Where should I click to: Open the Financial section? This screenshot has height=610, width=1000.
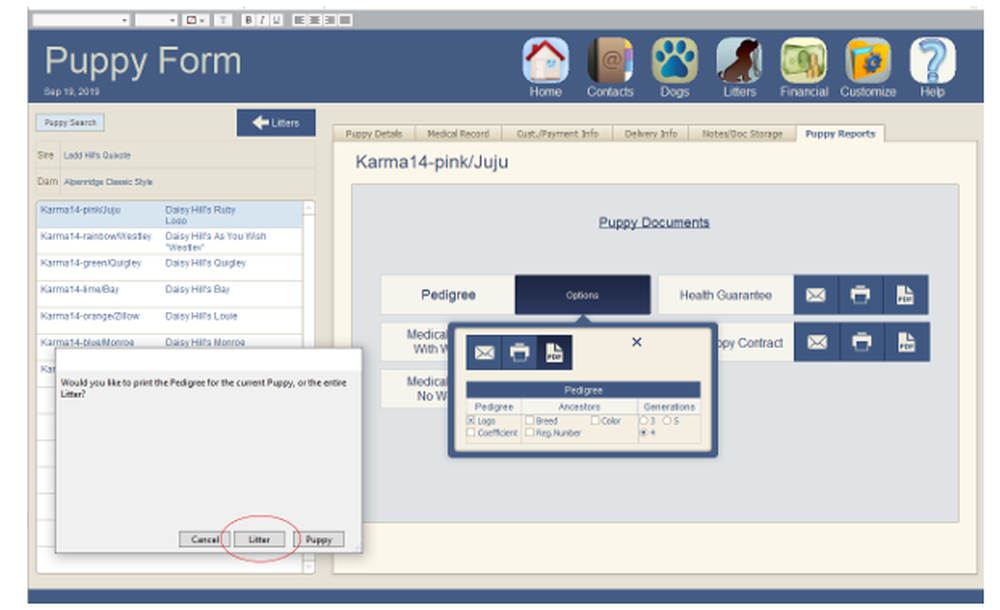[803, 60]
